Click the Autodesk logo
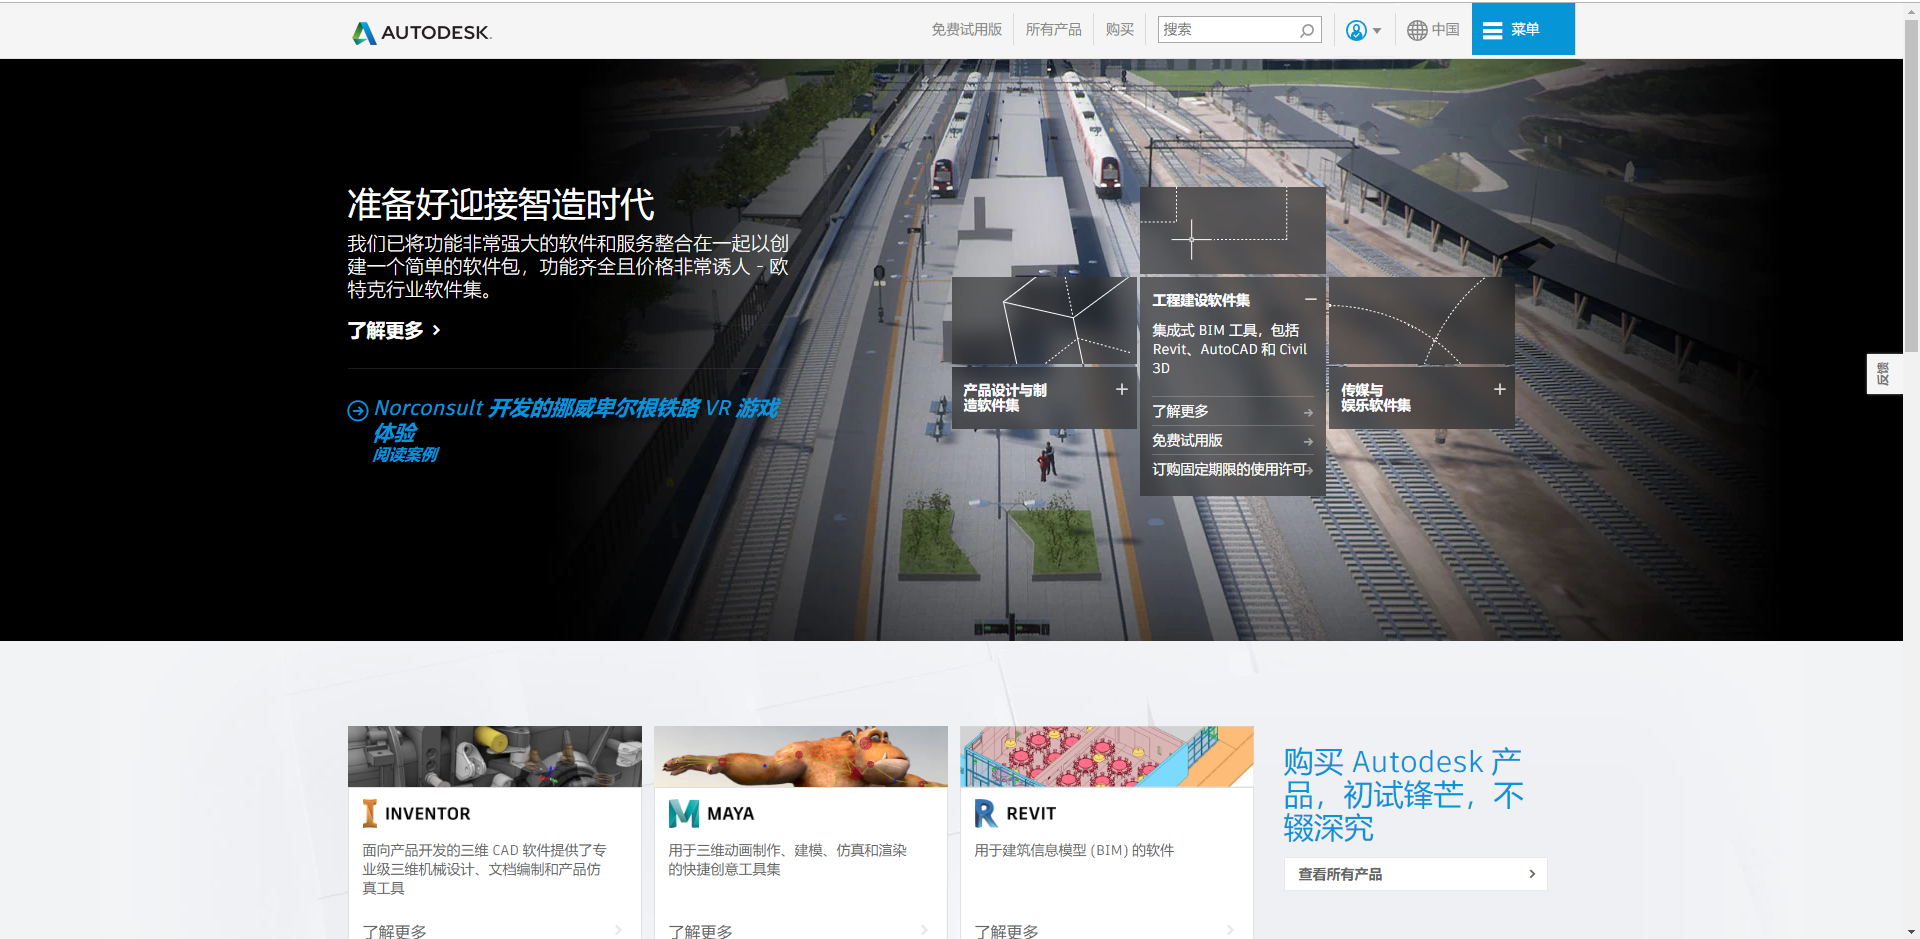This screenshot has width=1920, height=939. (x=420, y=30)
